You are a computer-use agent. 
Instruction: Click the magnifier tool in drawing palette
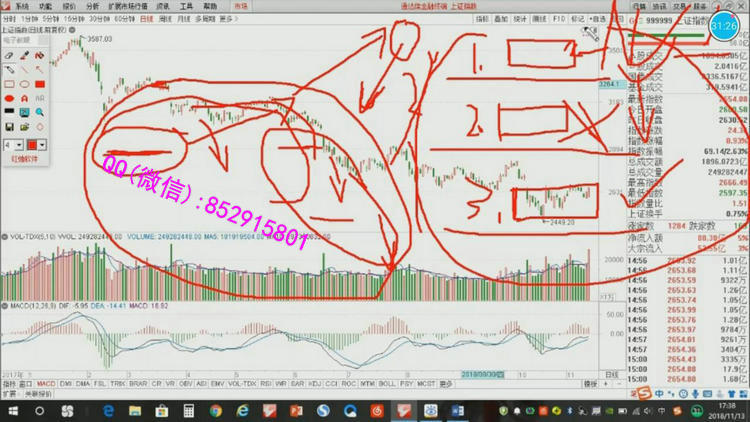point(39,112)
